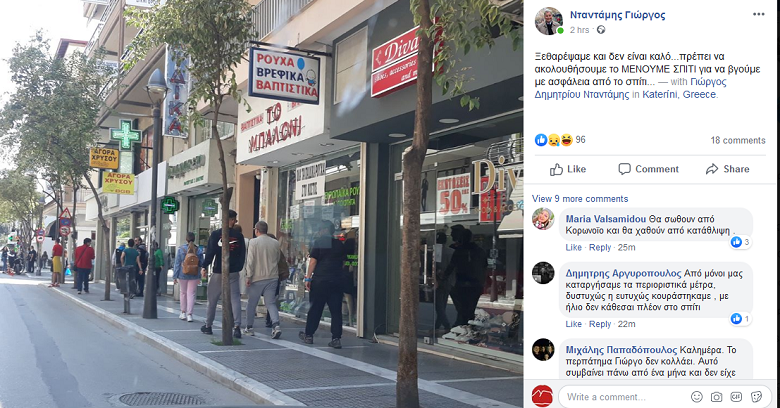Viewport: 780px width, 408px height.
Task: Open the reaction emojis summary showing 96
Action: (560, 140)
